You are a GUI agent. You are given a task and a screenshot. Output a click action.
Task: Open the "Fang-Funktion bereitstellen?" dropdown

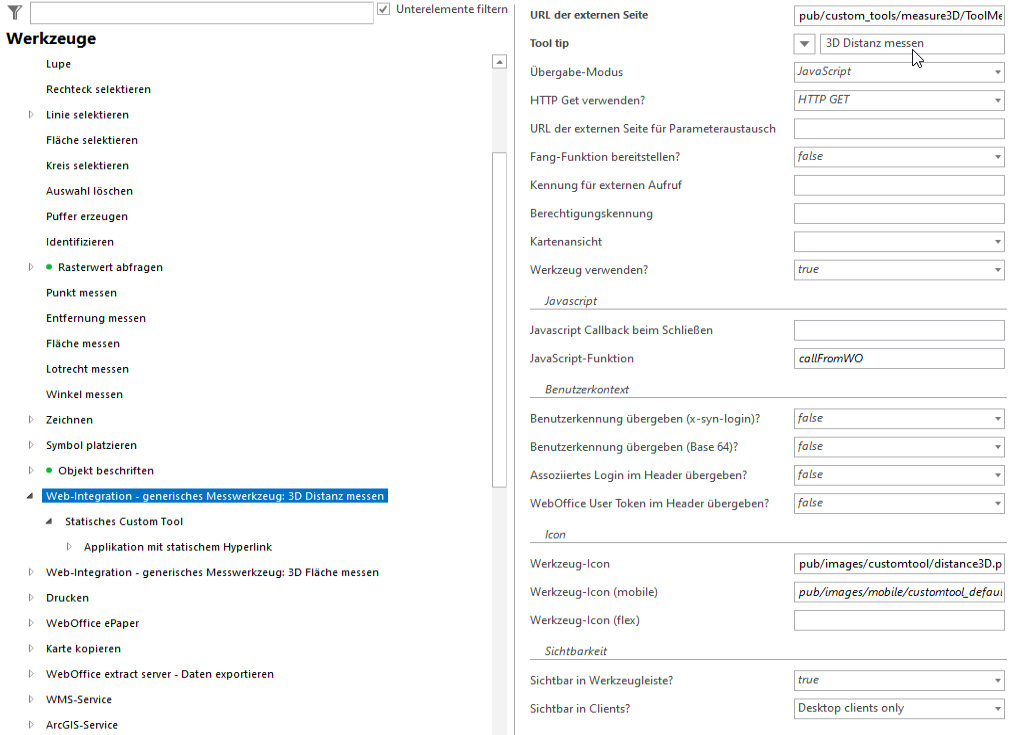[x=996, y=156]
